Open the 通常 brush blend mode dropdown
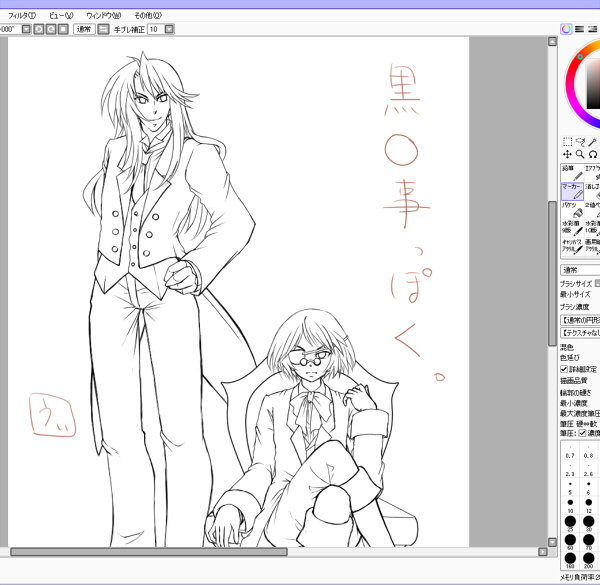Viewport: 600px width, 585px height. pos(580,270)
